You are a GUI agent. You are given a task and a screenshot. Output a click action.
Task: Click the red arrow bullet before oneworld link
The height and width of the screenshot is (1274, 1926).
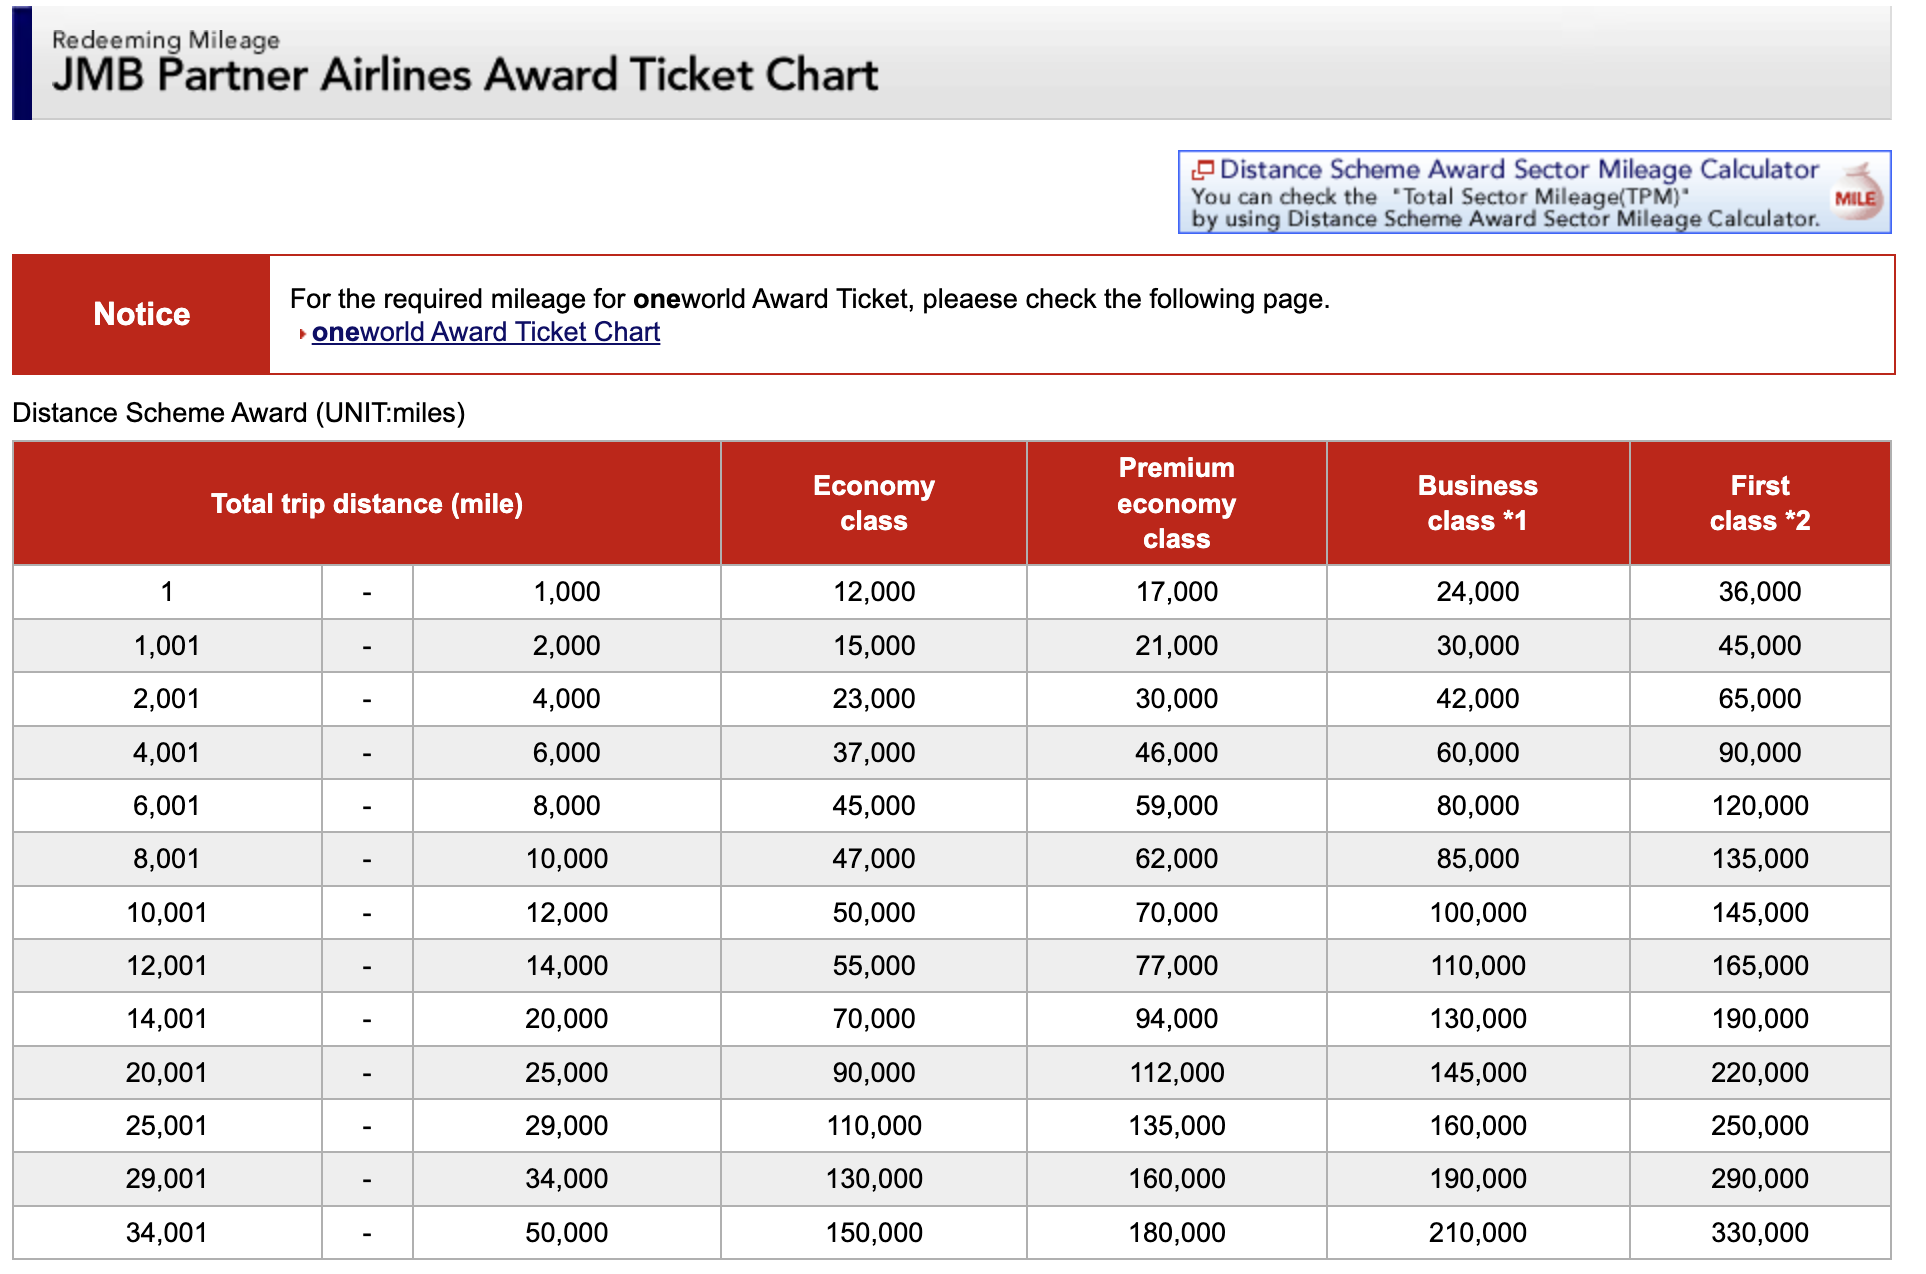(302, 334)
